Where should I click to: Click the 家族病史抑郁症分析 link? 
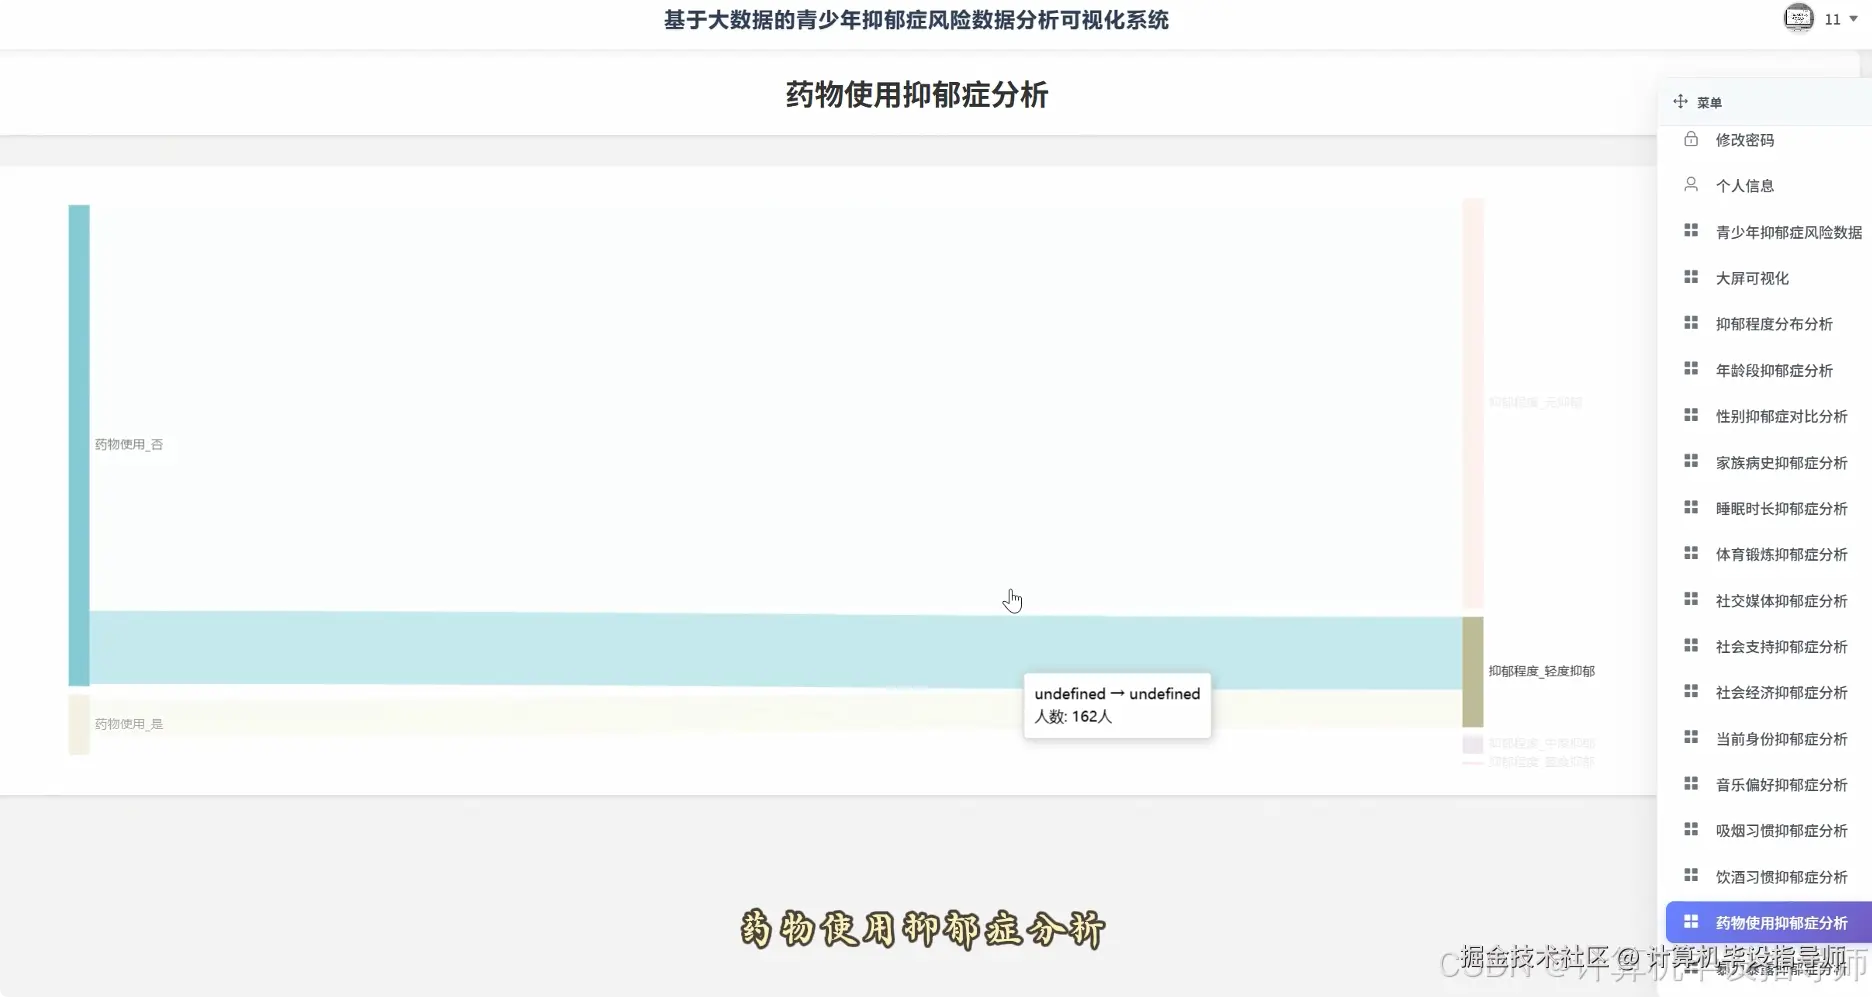click(1782, 461)
